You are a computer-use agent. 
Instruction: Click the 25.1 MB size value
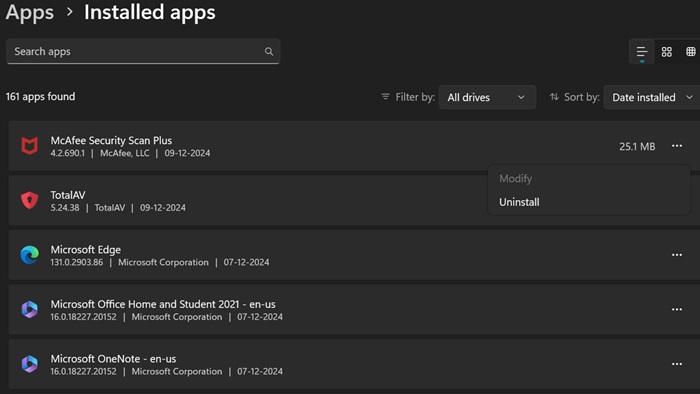[637, 146]
